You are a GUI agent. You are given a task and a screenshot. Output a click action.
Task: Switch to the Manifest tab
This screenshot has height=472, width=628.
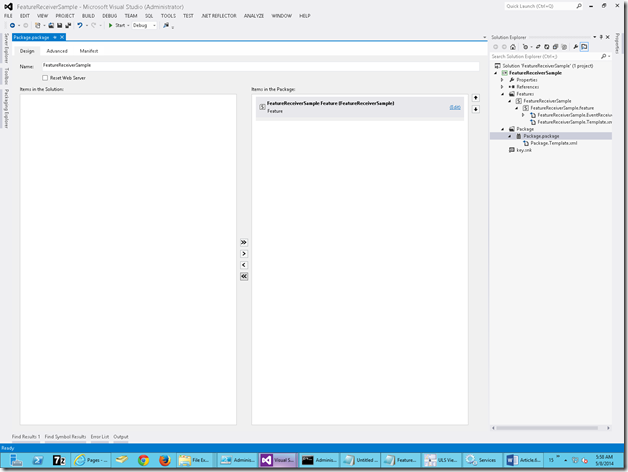tap(89, 51)
